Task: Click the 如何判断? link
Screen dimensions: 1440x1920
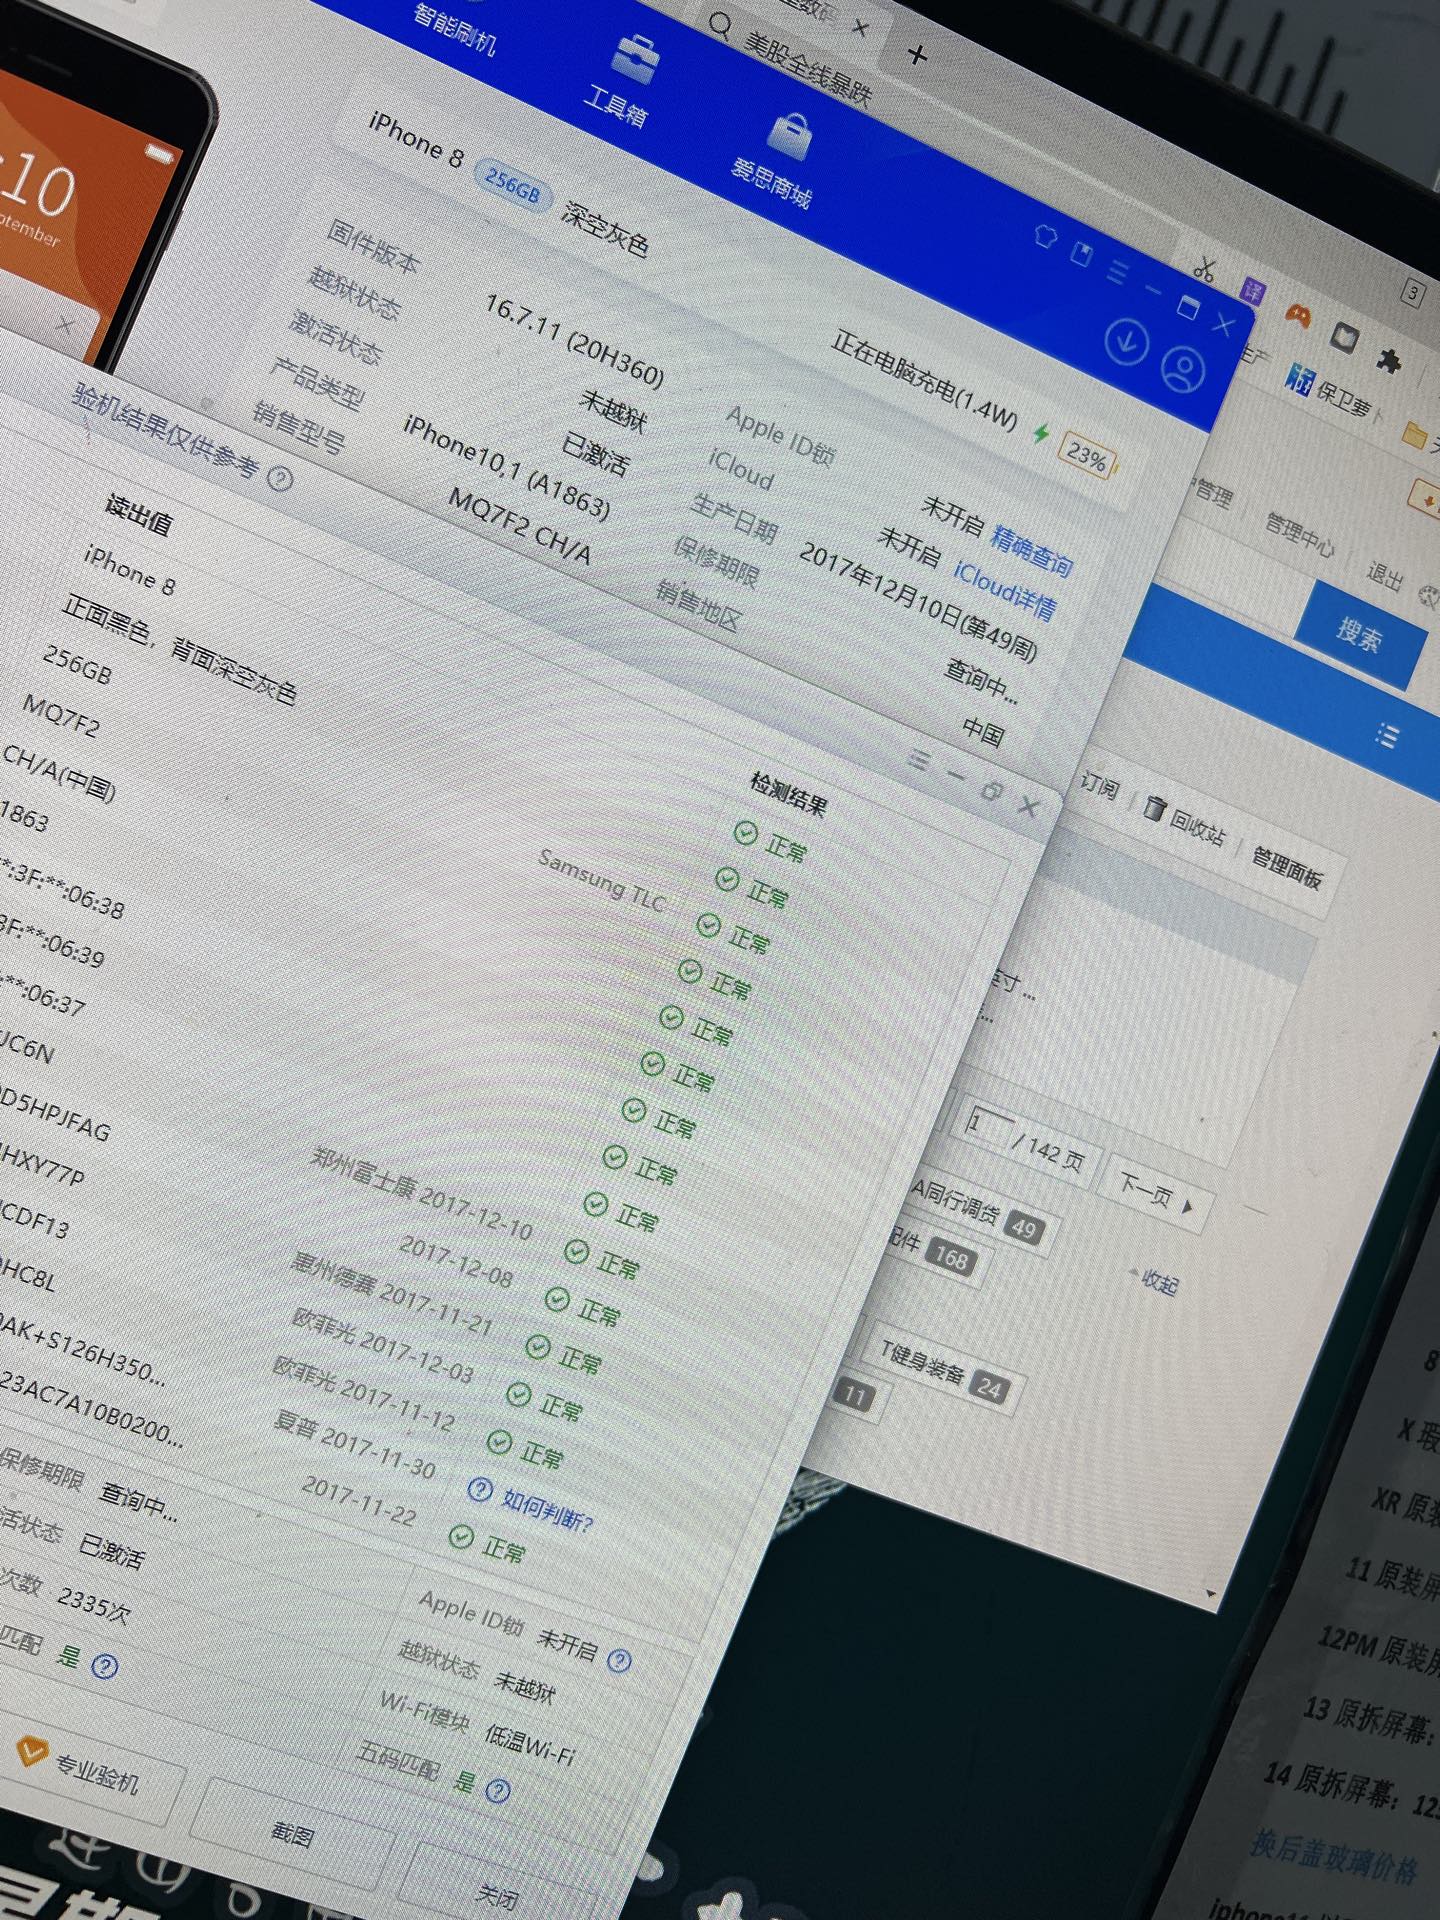Action: click(547, 1511)
